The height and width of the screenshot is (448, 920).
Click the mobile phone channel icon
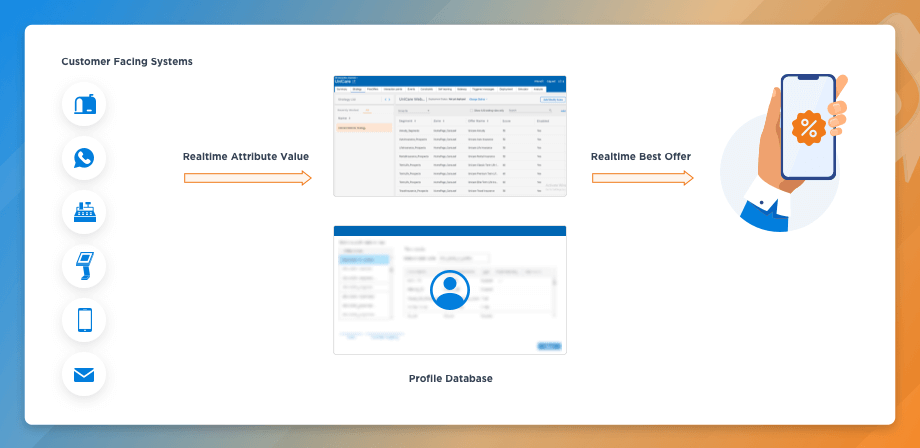coord(84,320)
